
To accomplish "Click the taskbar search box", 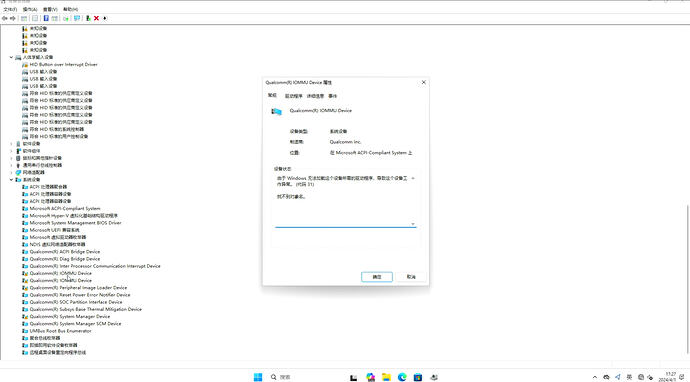I will click(x=281, y=377).
